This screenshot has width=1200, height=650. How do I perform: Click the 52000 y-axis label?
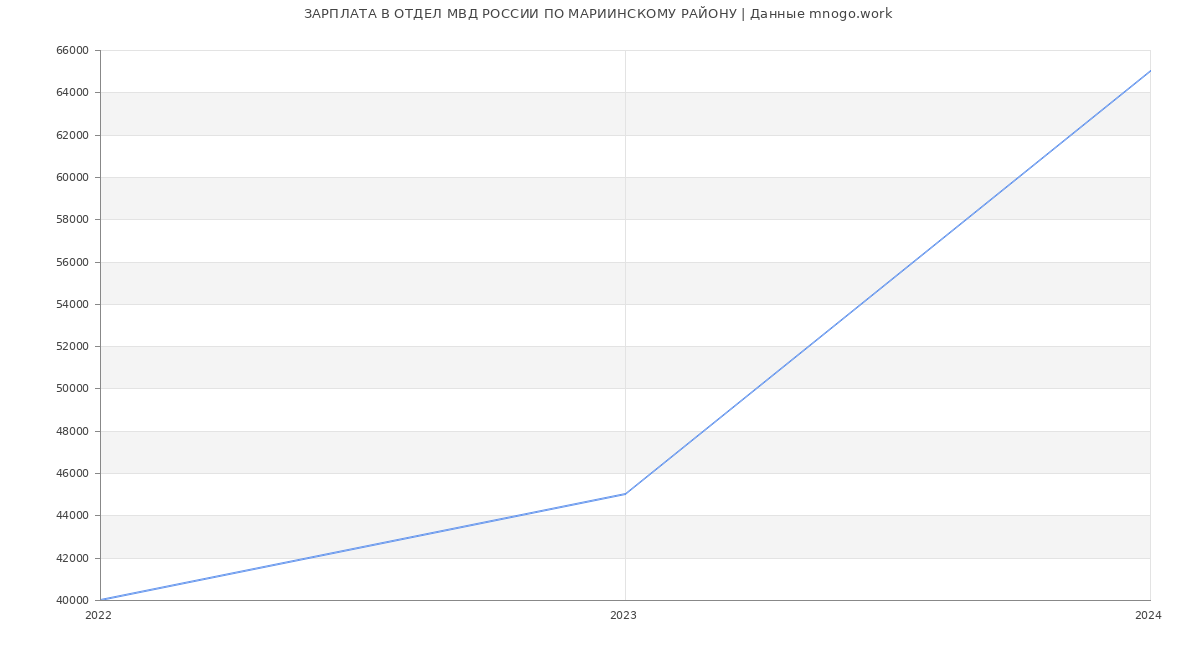coord(72,347)
